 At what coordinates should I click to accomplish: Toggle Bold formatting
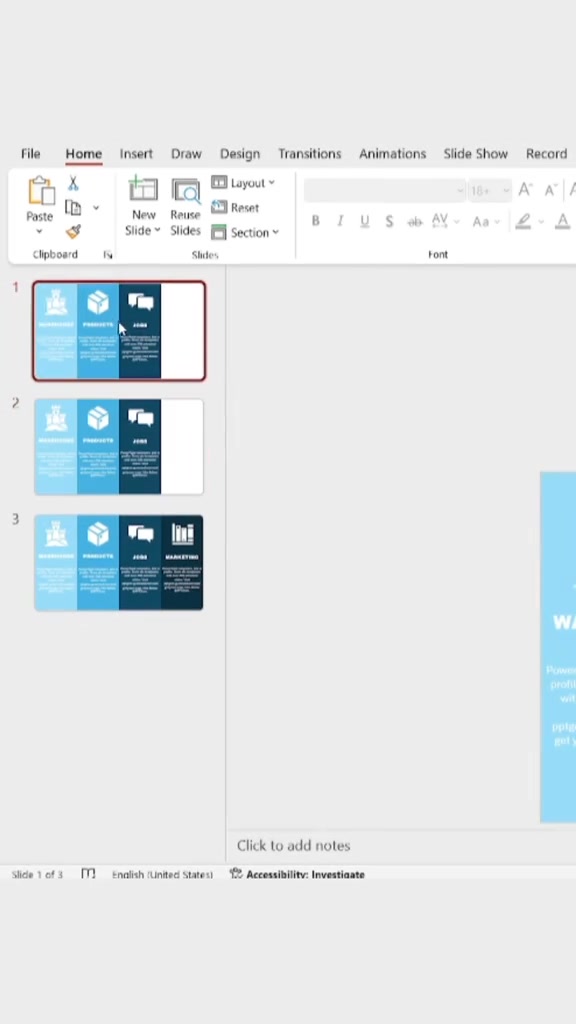coord(315,221)
